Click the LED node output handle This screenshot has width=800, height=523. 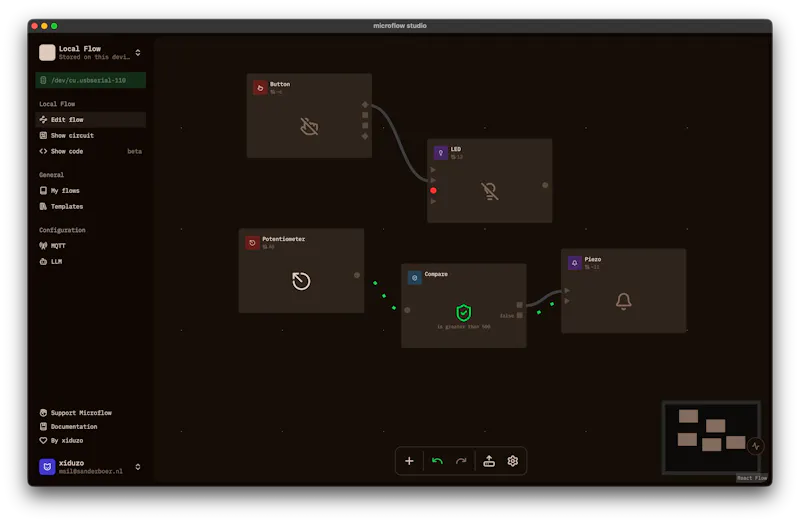[545, 185]
